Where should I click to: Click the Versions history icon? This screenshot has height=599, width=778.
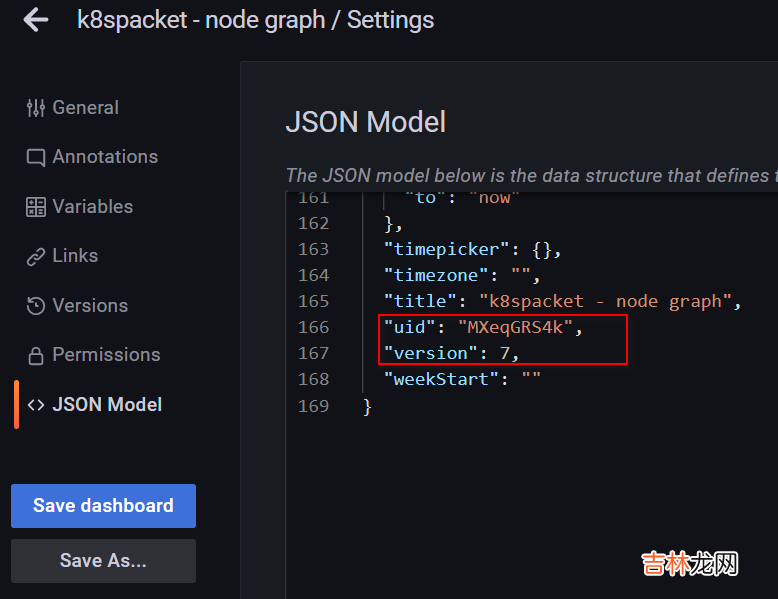click(x=36, y=306)
